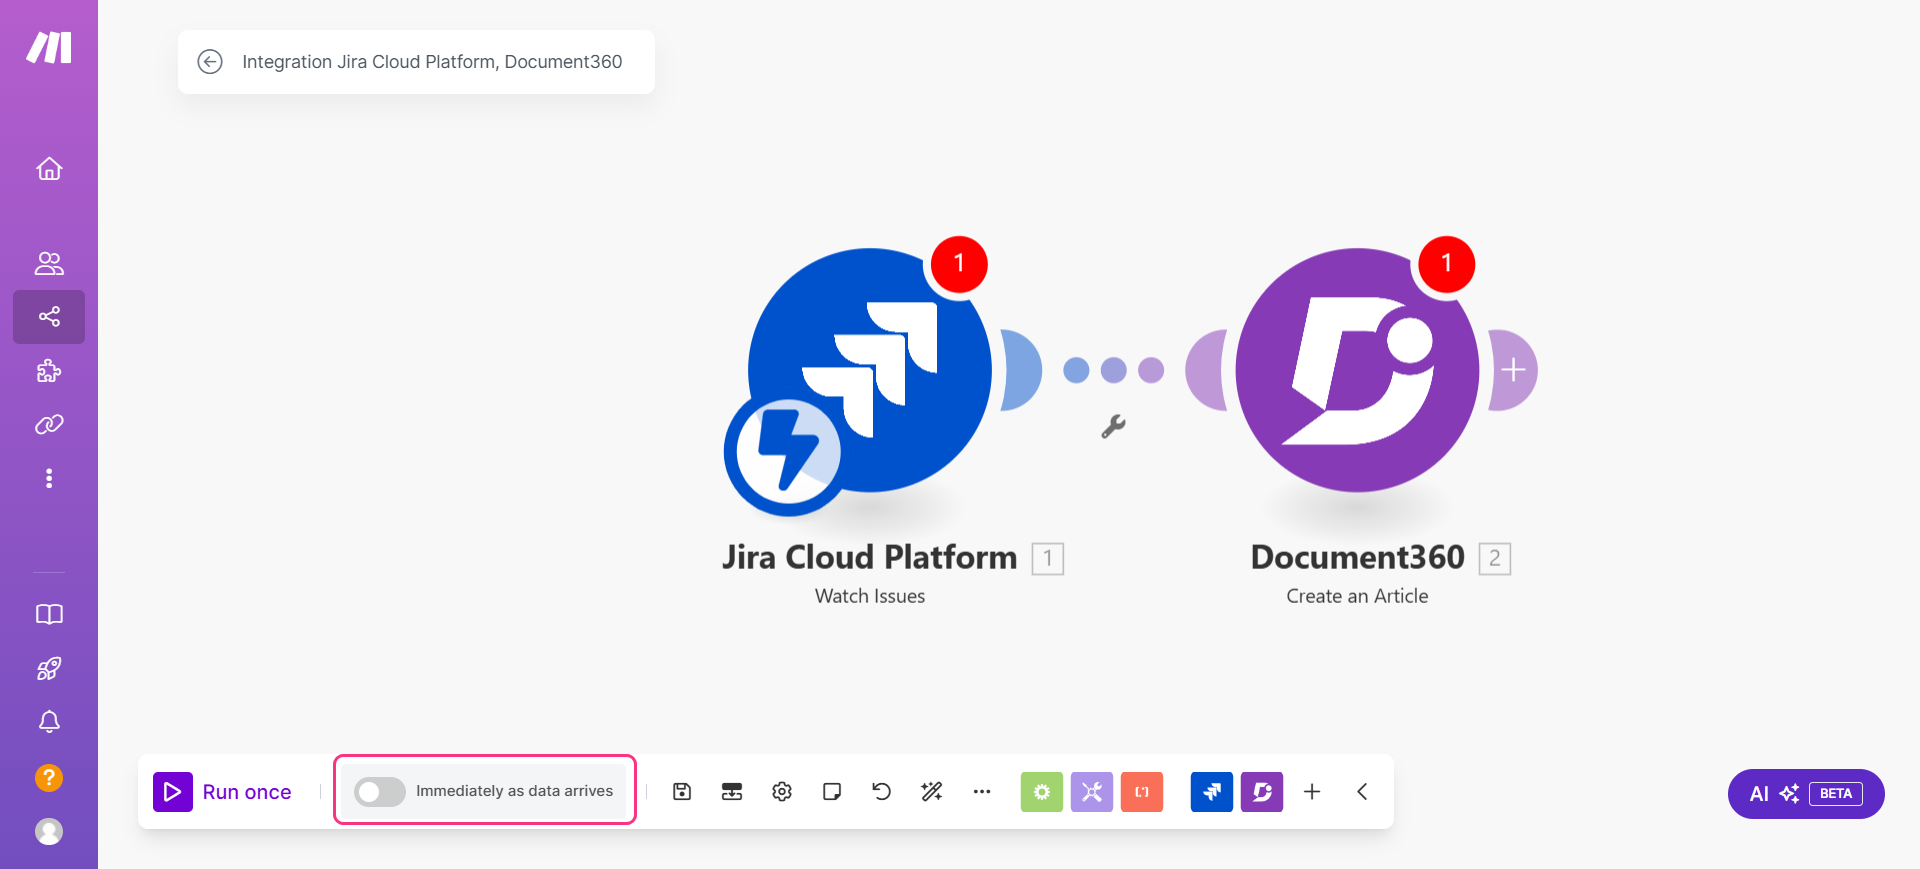Image resolution: width=1920 pixels, height=869 pixels.
Task: Click the Create an Article label
Action: (x=1357, y=596)
